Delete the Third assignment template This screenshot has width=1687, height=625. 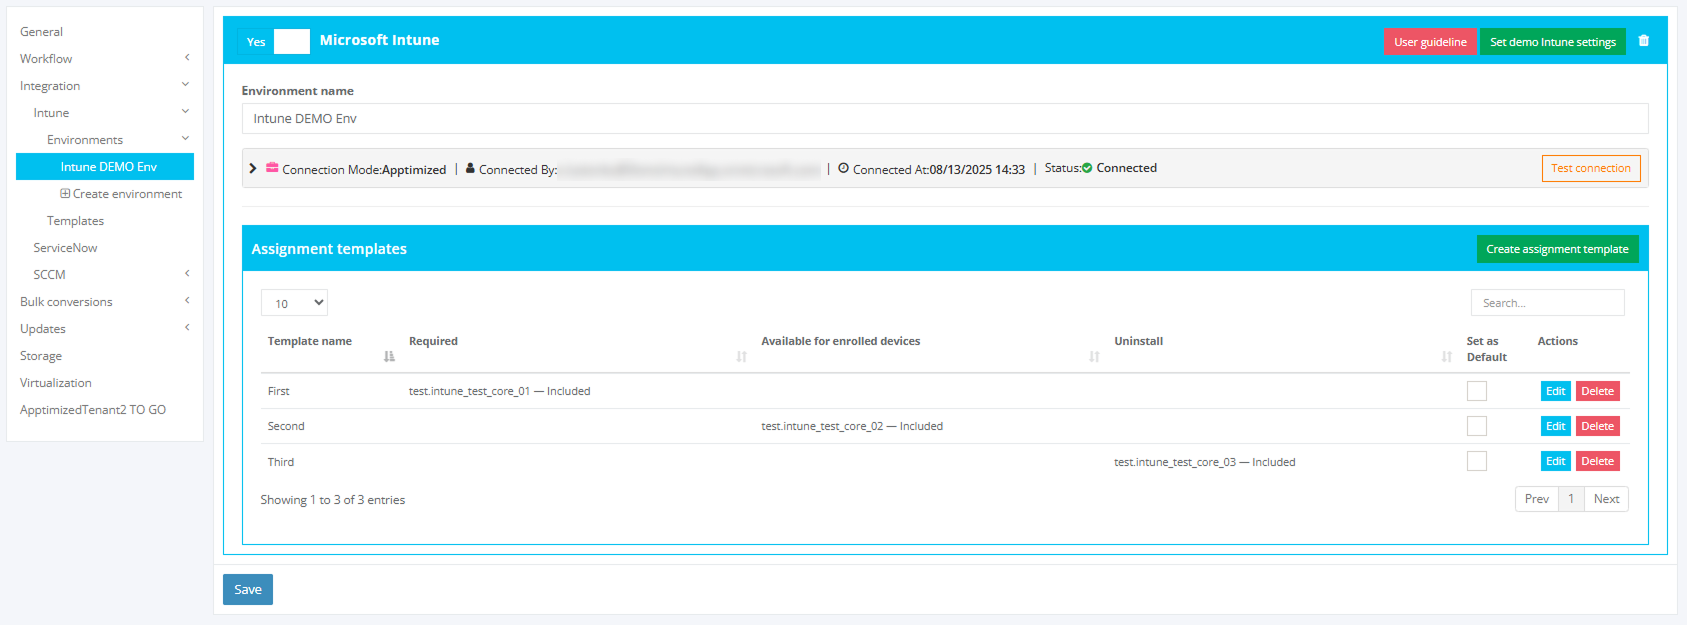coord(1598,461)
